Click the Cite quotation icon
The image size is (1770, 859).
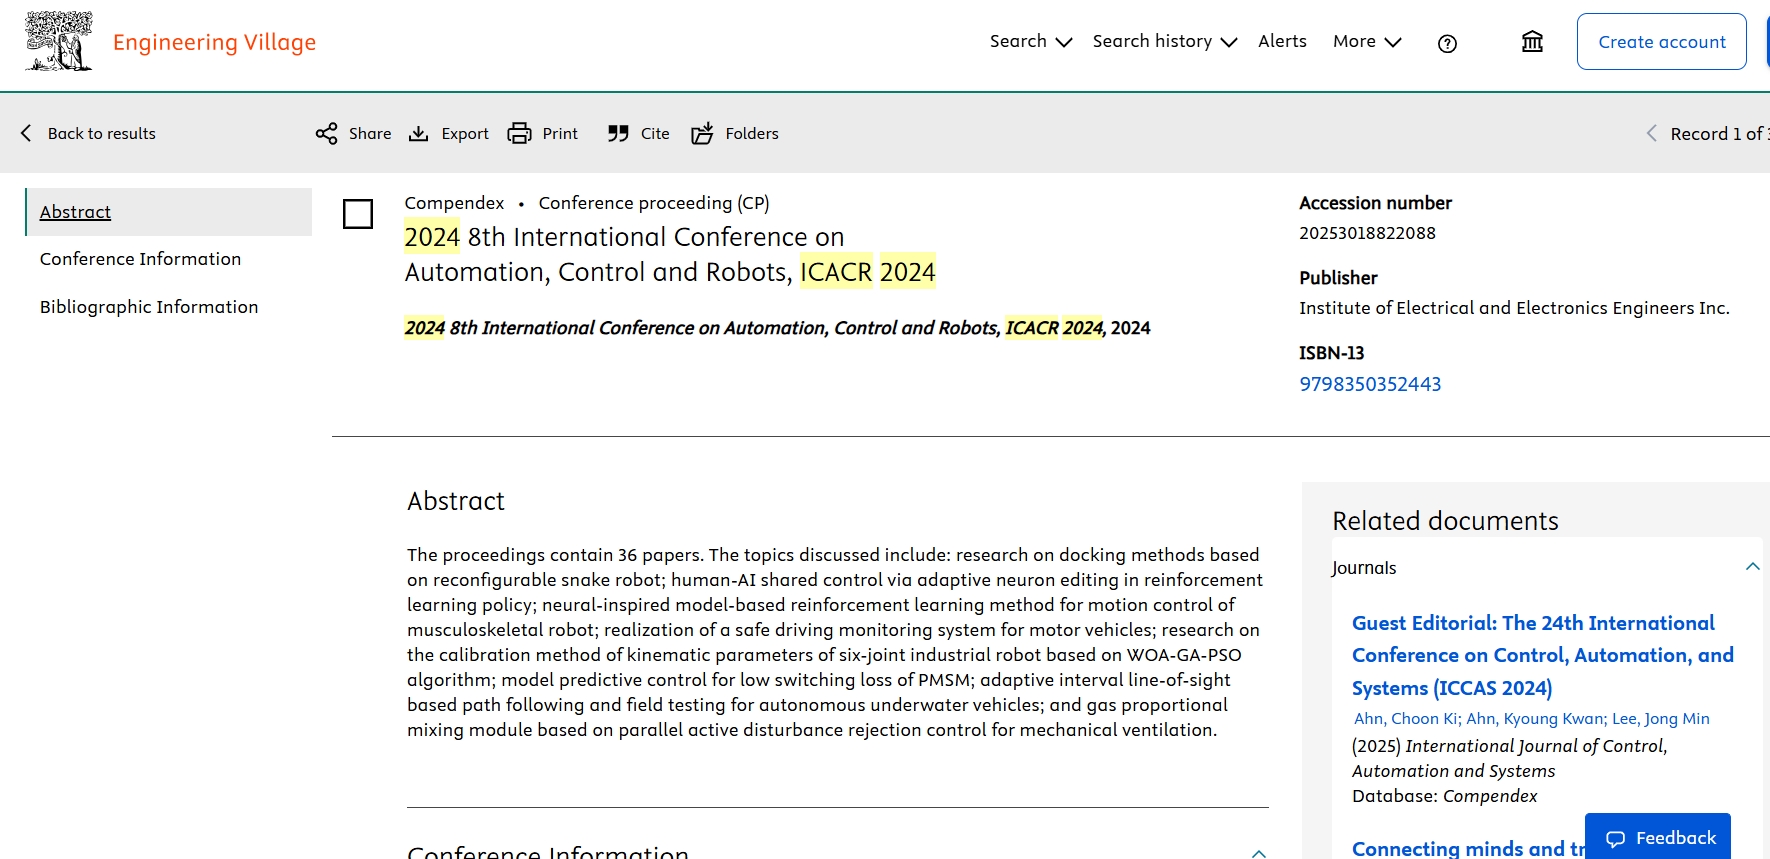pos(618,134)
